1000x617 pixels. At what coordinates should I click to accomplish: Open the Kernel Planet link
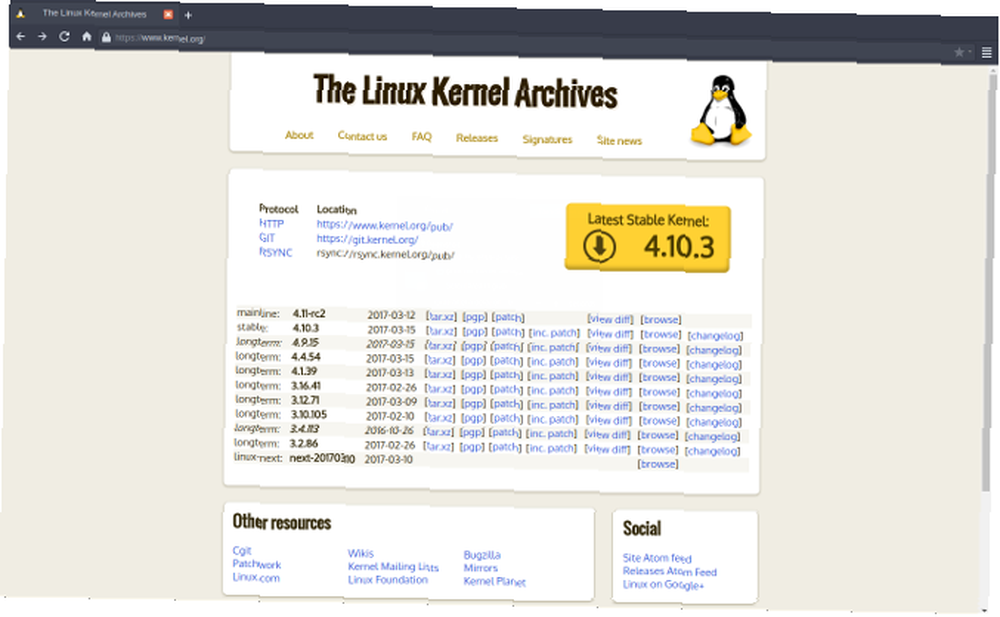(494, 581)
